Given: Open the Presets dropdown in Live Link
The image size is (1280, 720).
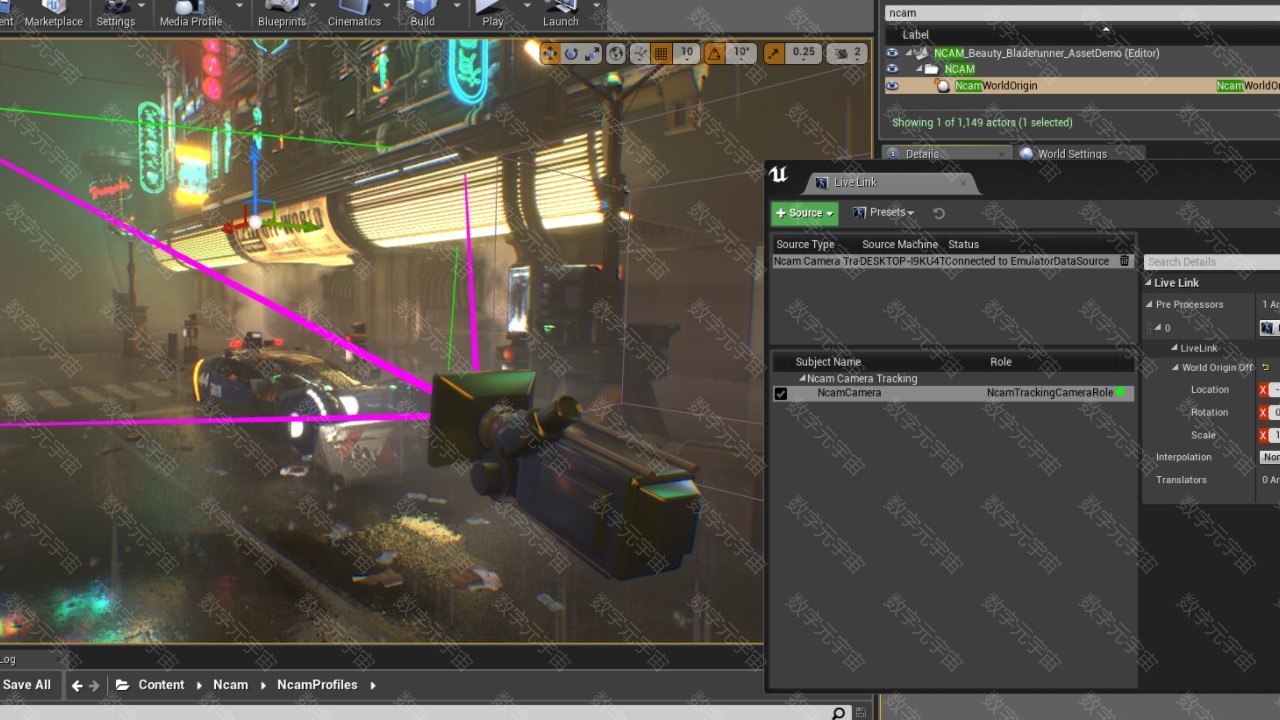Looking at the screenshot, I should [x=883, y=213].
